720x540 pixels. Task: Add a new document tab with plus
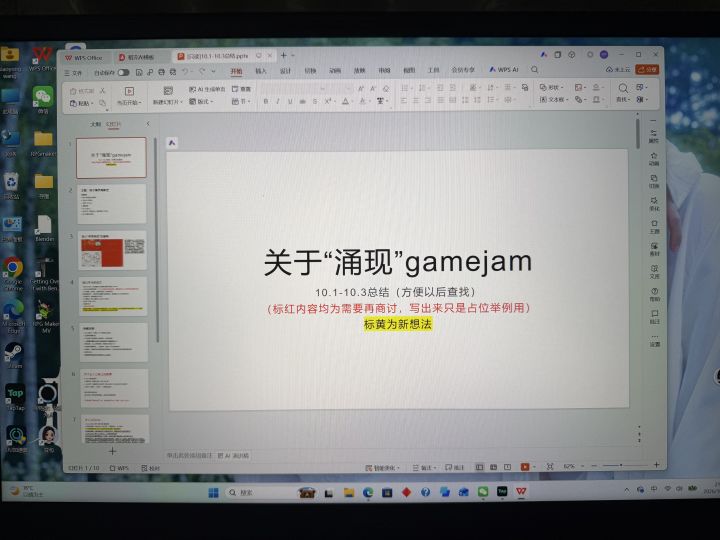[284, 56]
